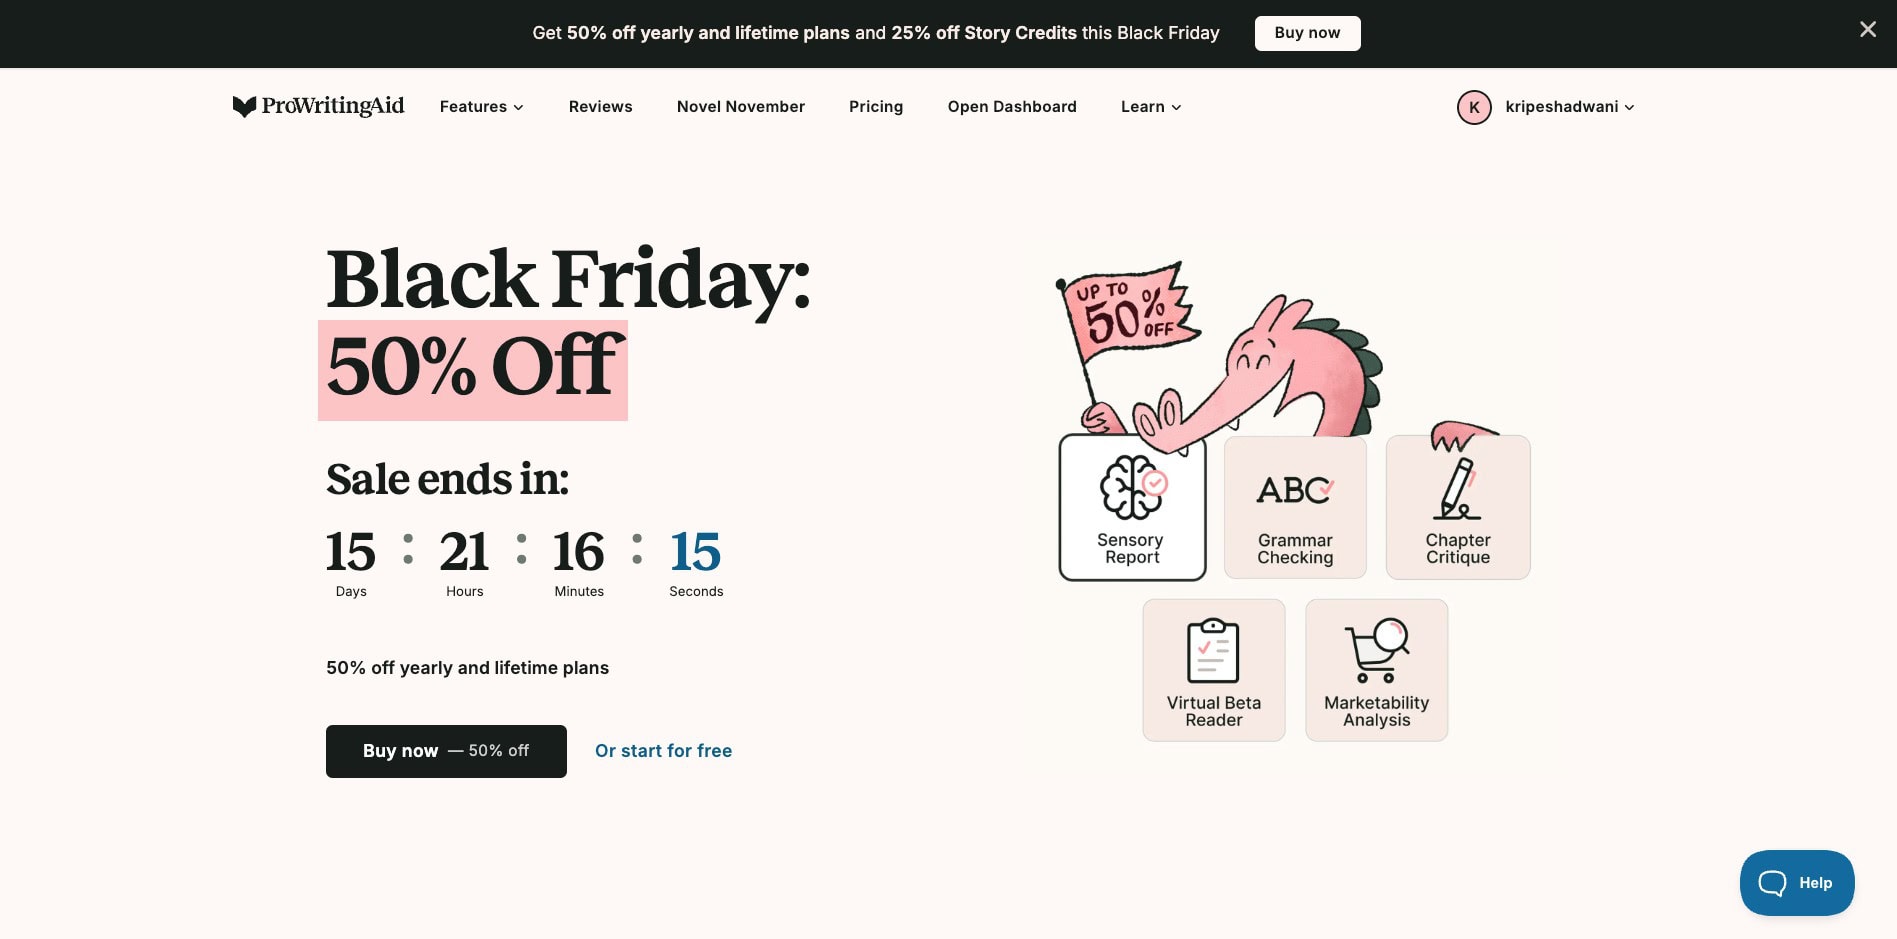This screenshot has width=1897, height=939.
Task: Click Open Dashboard in the navigation
Action: (x=1011, y=107)
